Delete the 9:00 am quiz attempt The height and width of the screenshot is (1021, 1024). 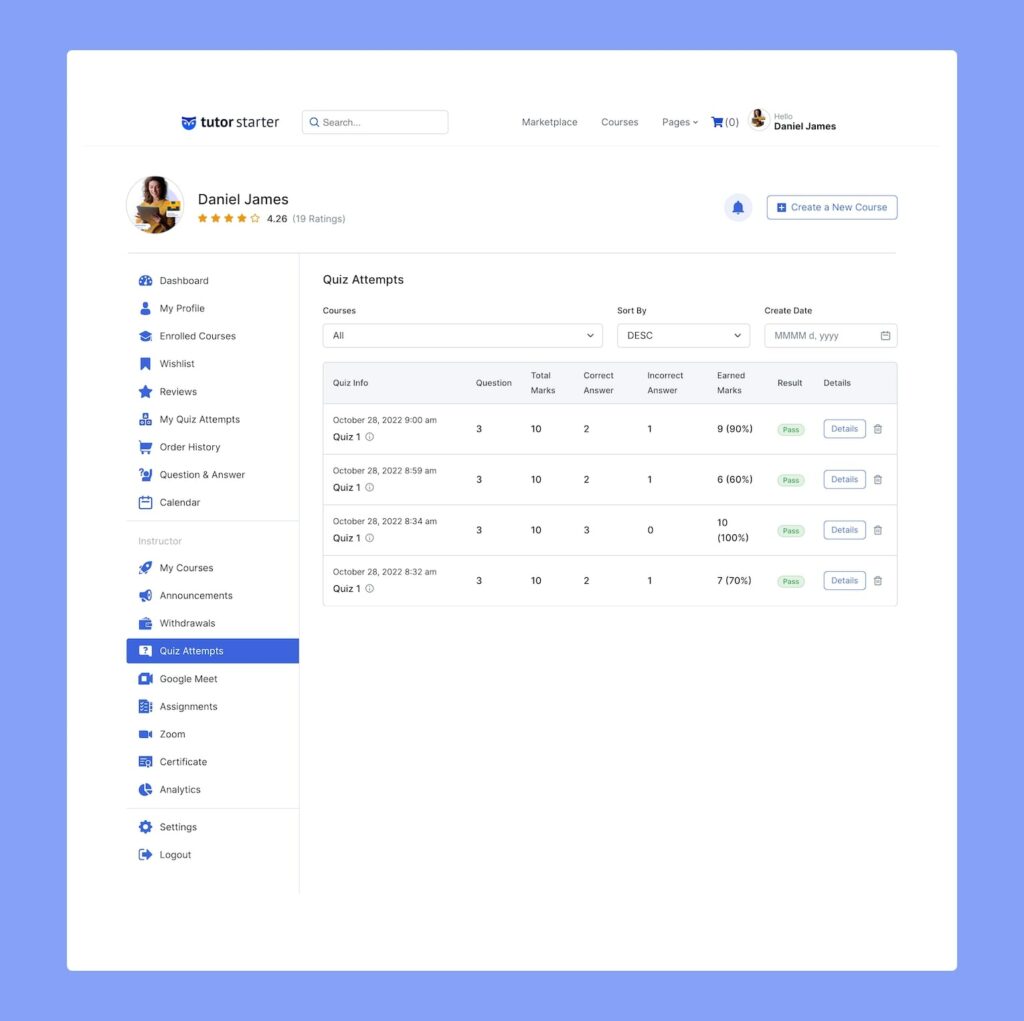pos(878,428)
